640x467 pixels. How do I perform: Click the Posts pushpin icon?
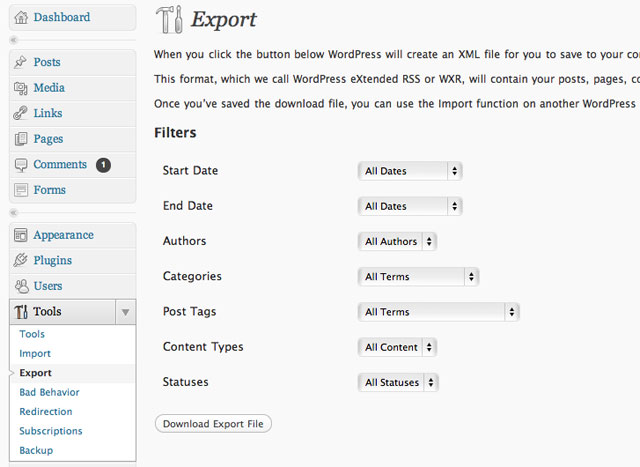tap(20, 62)
